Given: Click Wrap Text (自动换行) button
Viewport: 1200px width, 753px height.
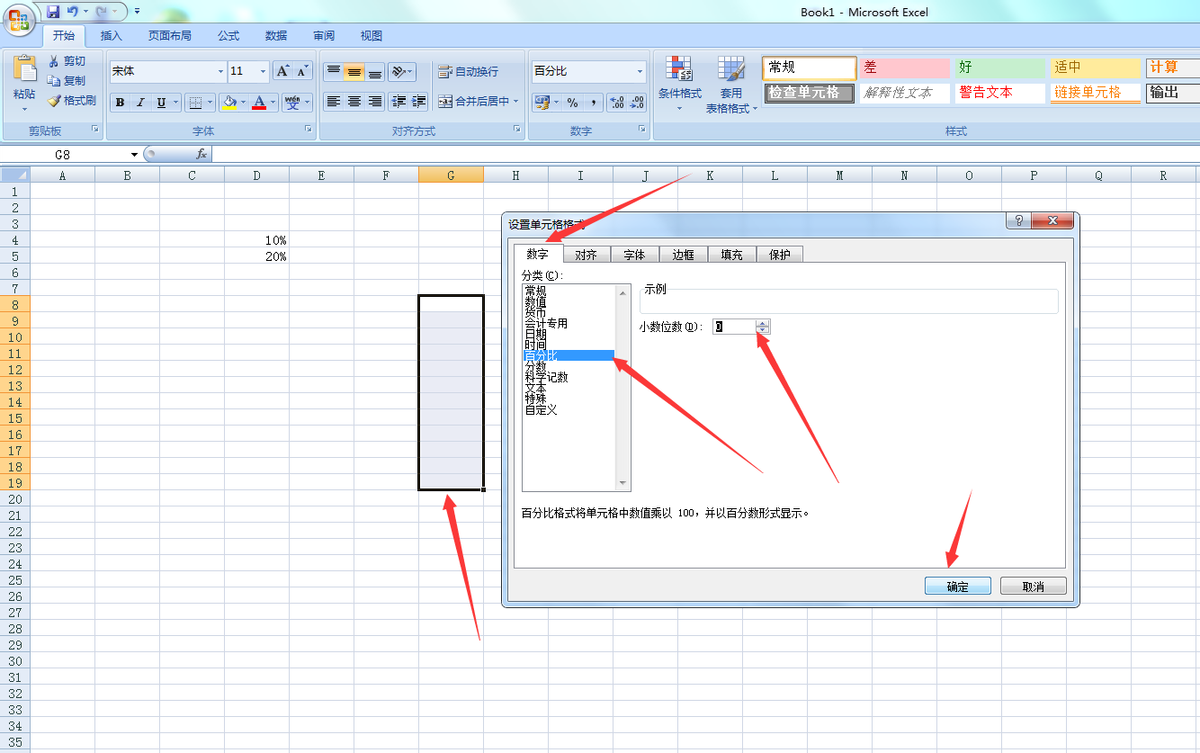Looking at the screenshot, I should pos(468,72).
